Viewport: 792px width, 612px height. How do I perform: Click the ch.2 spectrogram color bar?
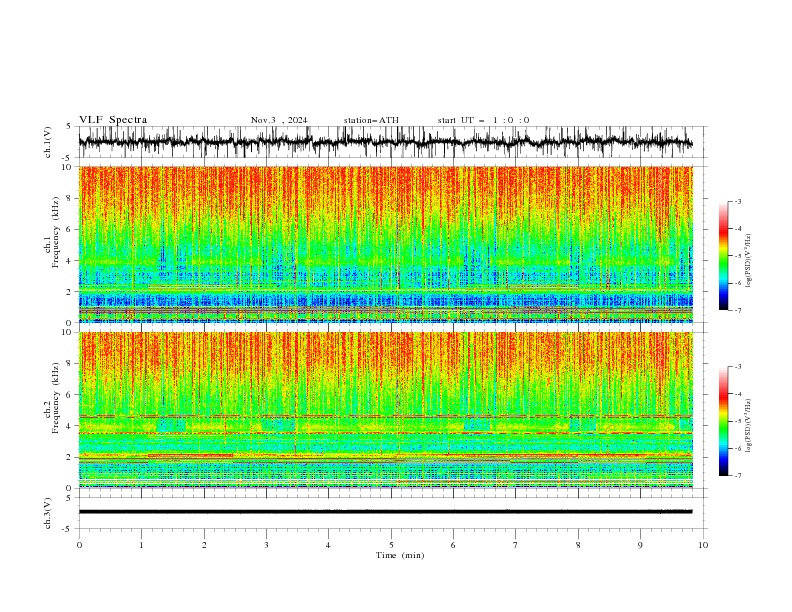tap(723, 421)
